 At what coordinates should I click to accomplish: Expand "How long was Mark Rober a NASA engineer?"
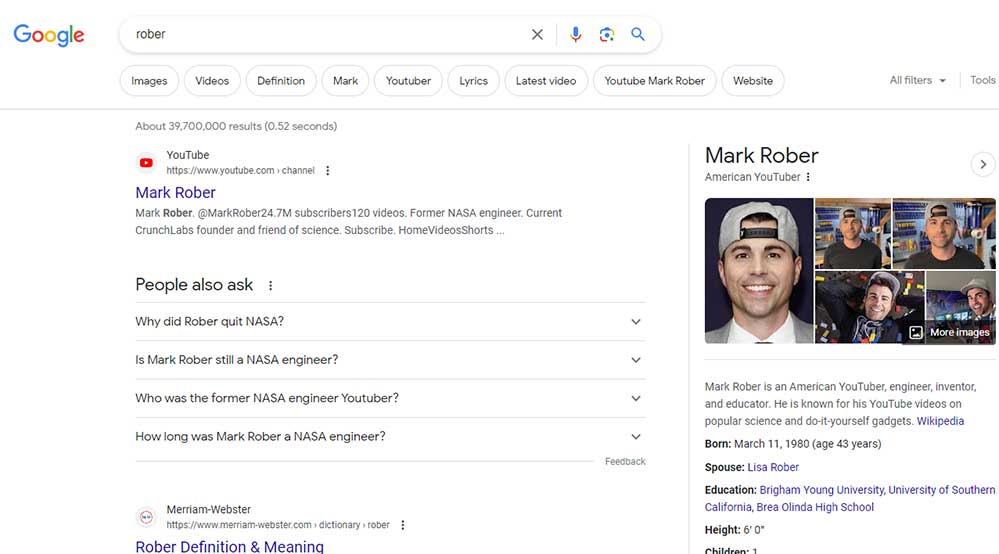(x=390, y=437)
